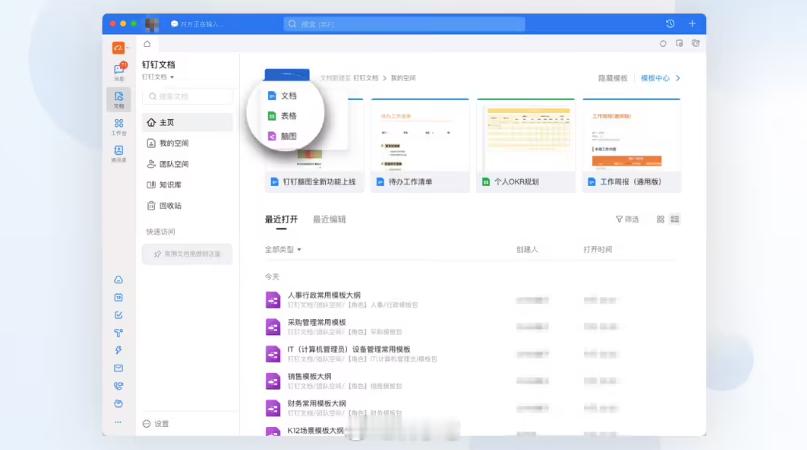Choose 脑图 in the new menu
807x450 pixels.
pyautogui.click(x=283, y=136)
